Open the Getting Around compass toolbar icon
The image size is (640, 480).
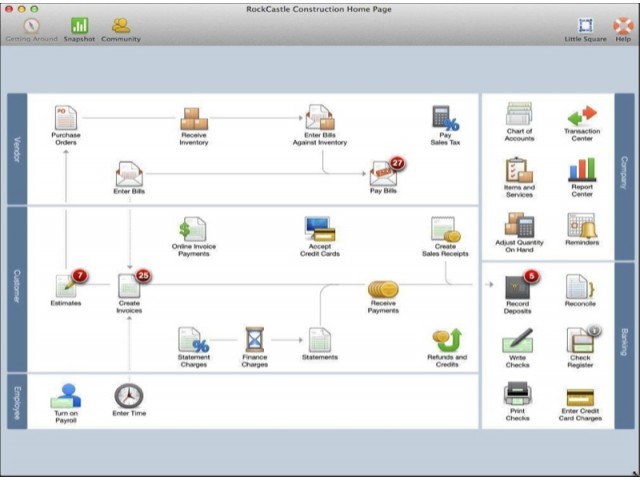click(x=31, y=26)
